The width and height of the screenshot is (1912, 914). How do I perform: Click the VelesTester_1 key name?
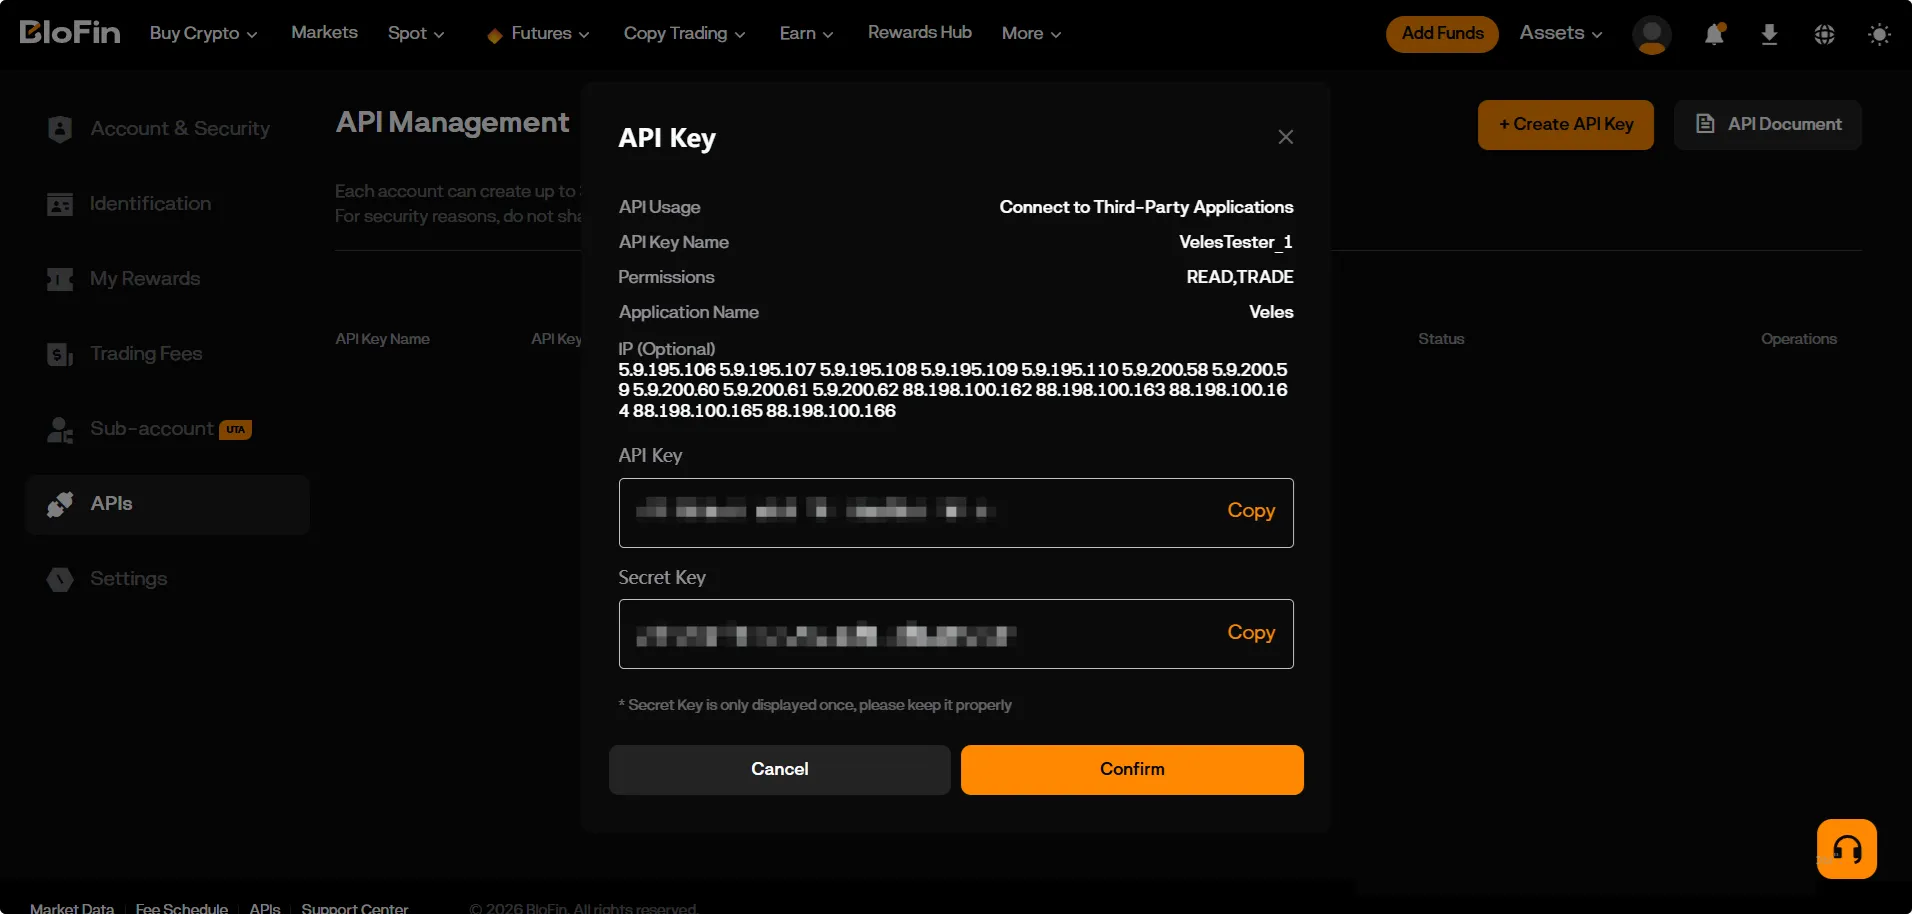tap(1236, 242)
